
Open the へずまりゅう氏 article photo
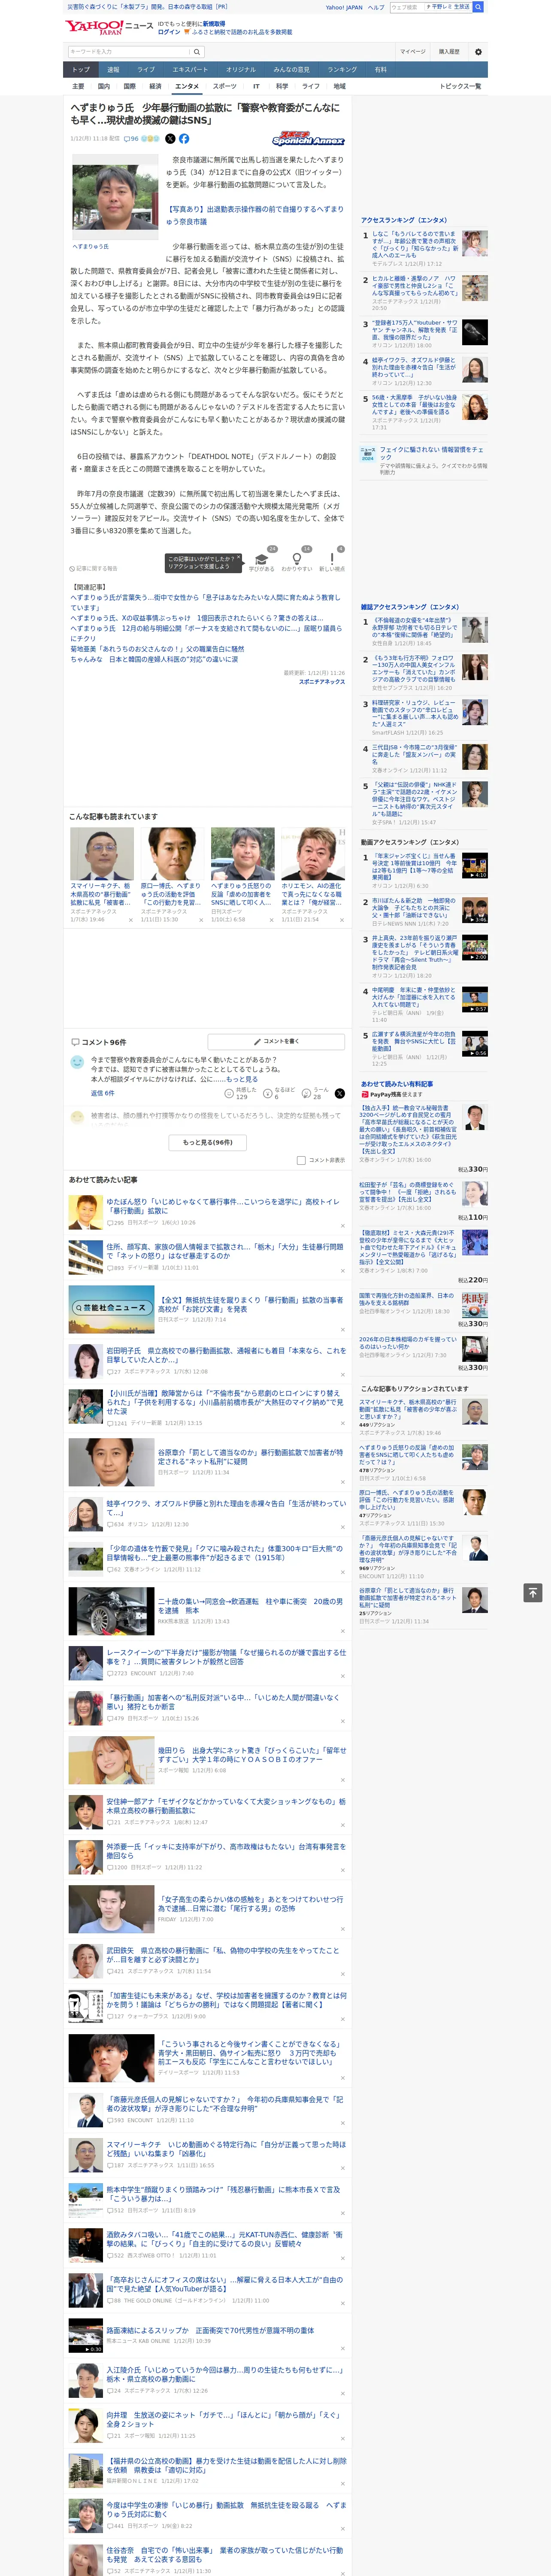click(115, 197)
